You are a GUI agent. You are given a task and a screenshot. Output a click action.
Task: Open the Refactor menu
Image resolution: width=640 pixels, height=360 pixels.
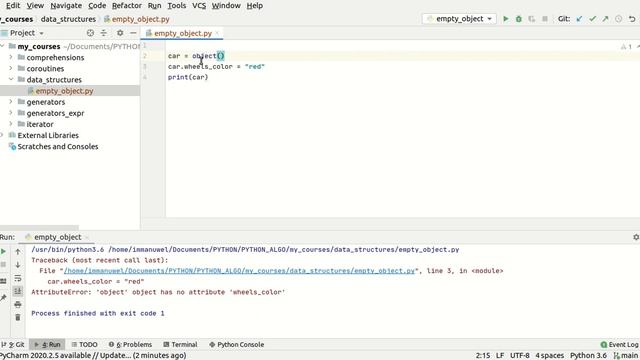pos(127,6)
